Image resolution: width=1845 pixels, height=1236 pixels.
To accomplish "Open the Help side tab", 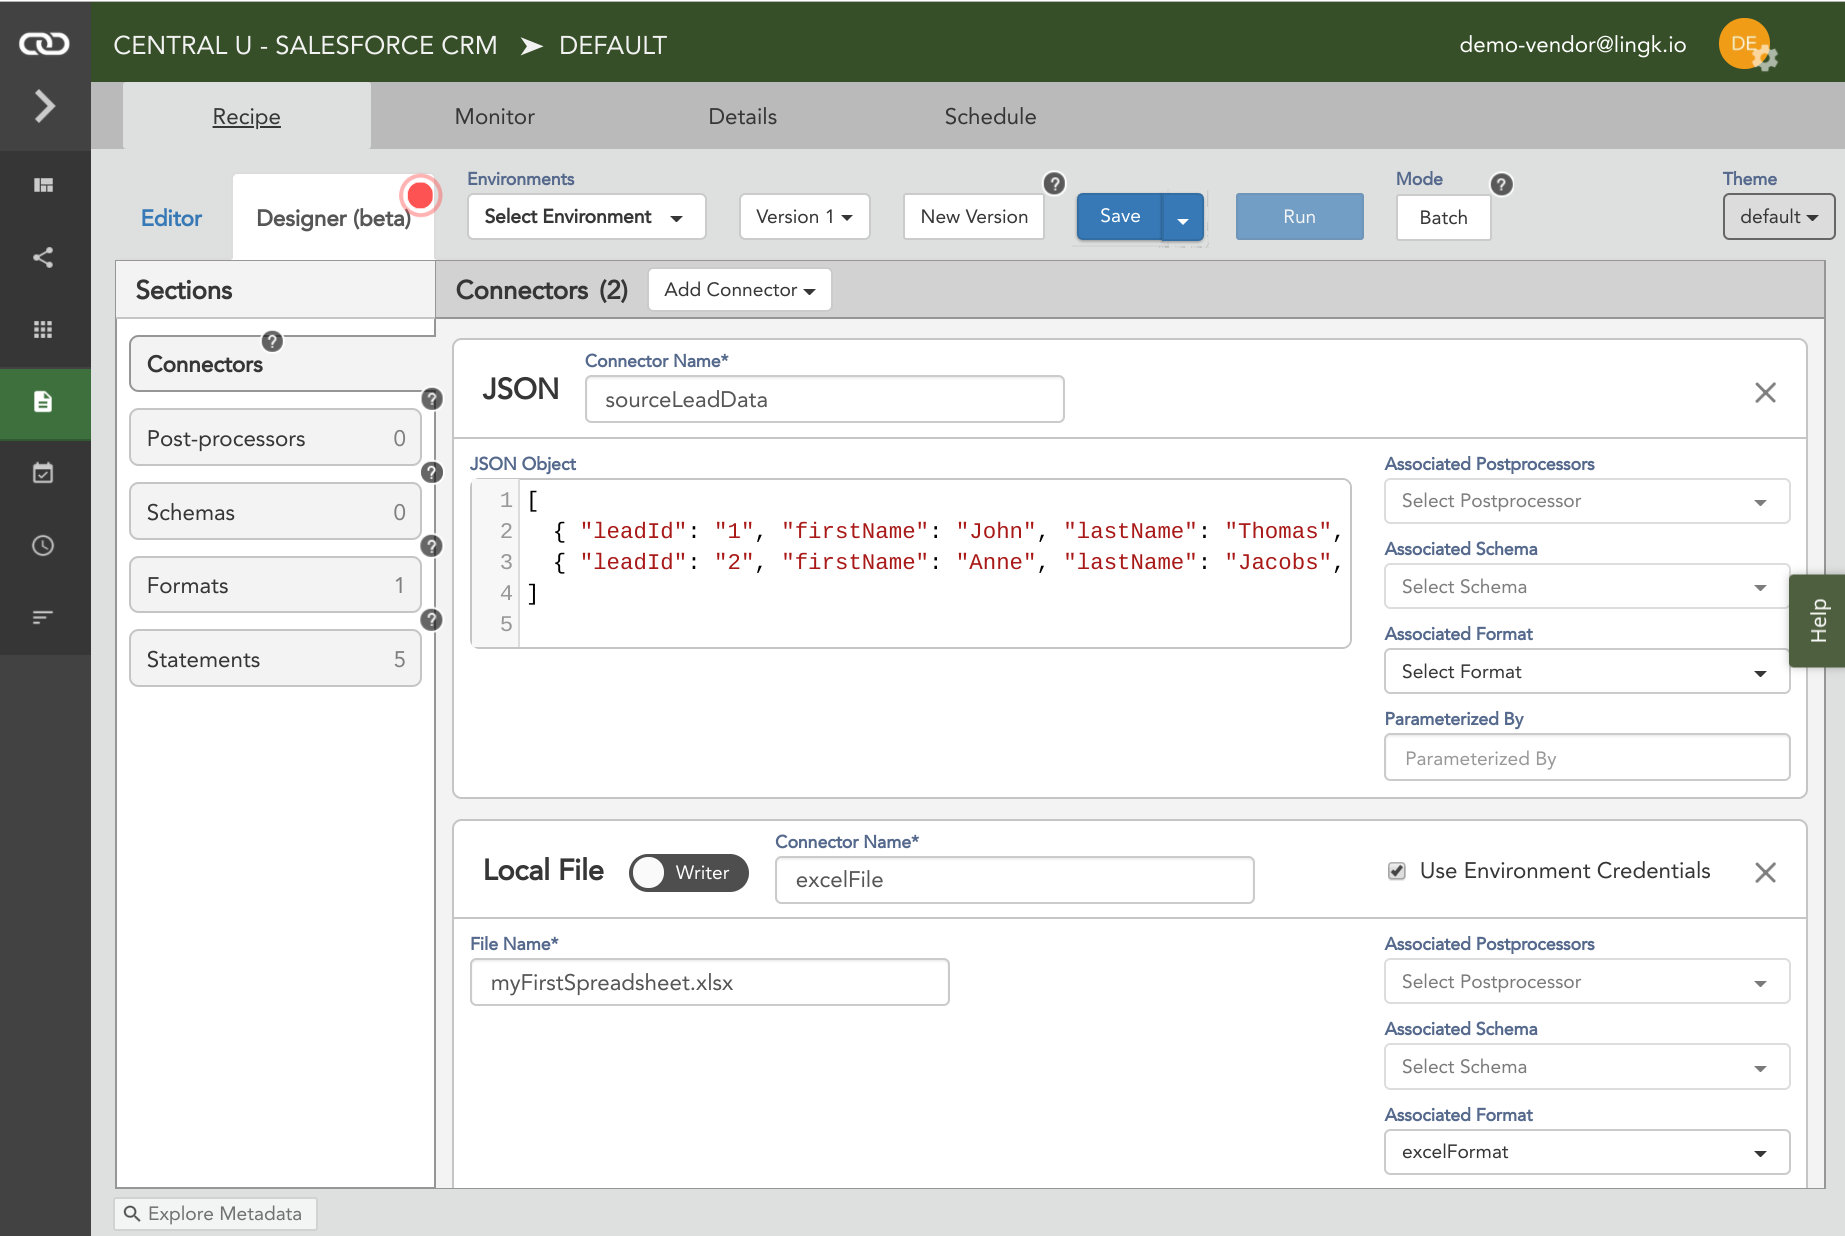I will [1818, 620].
